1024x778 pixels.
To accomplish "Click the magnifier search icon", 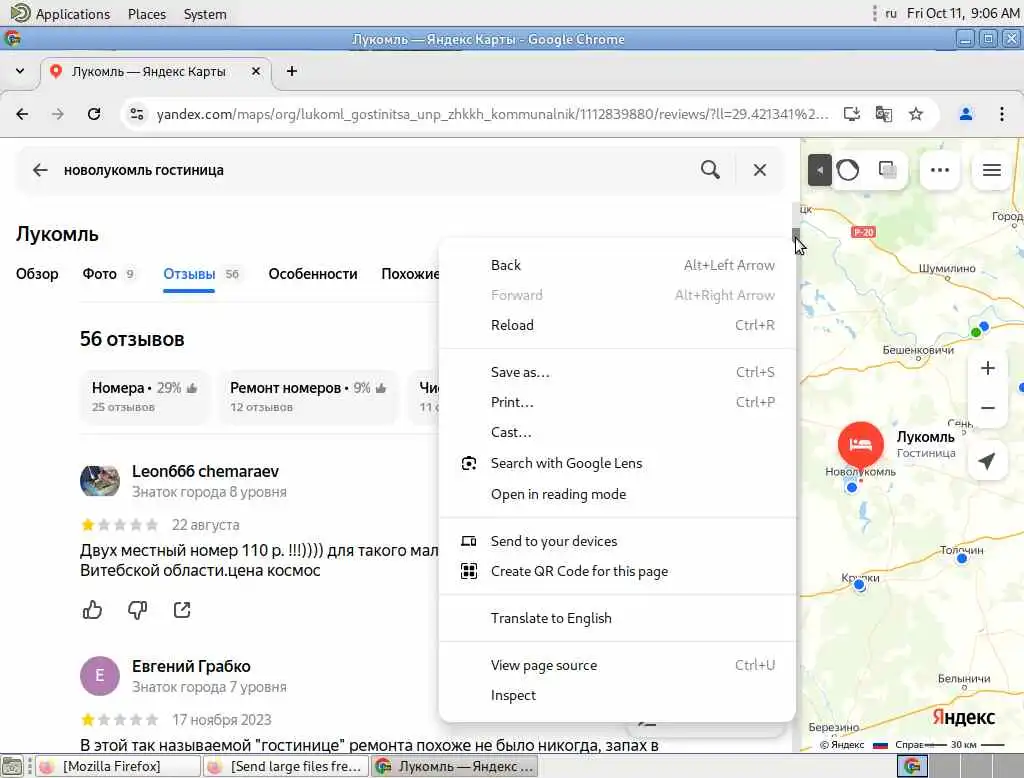I will [710, 170].
